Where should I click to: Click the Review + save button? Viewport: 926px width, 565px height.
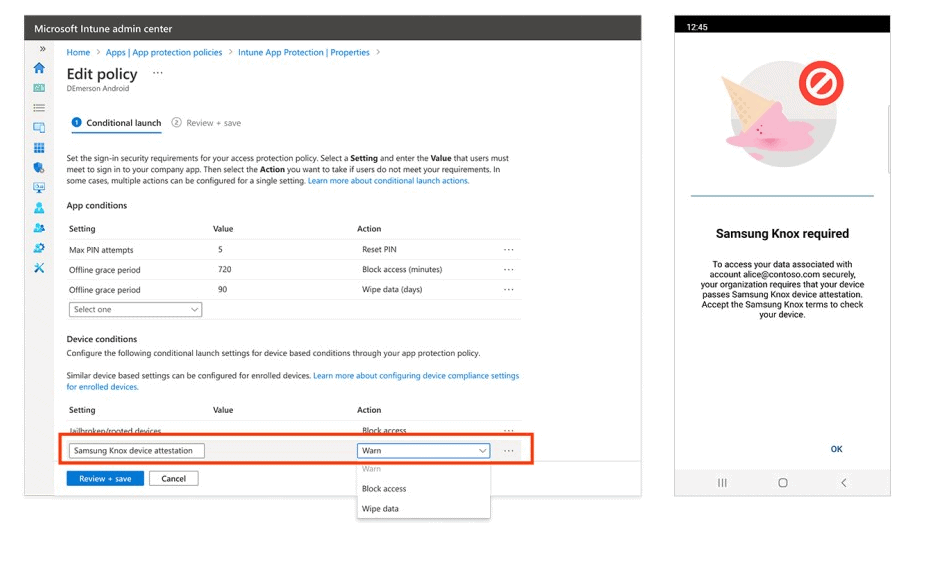click(x=105, y=479)
